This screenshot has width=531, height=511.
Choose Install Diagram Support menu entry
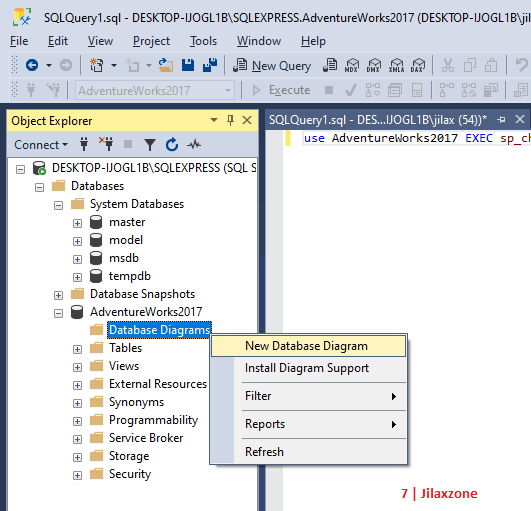[x=308, y=368]
